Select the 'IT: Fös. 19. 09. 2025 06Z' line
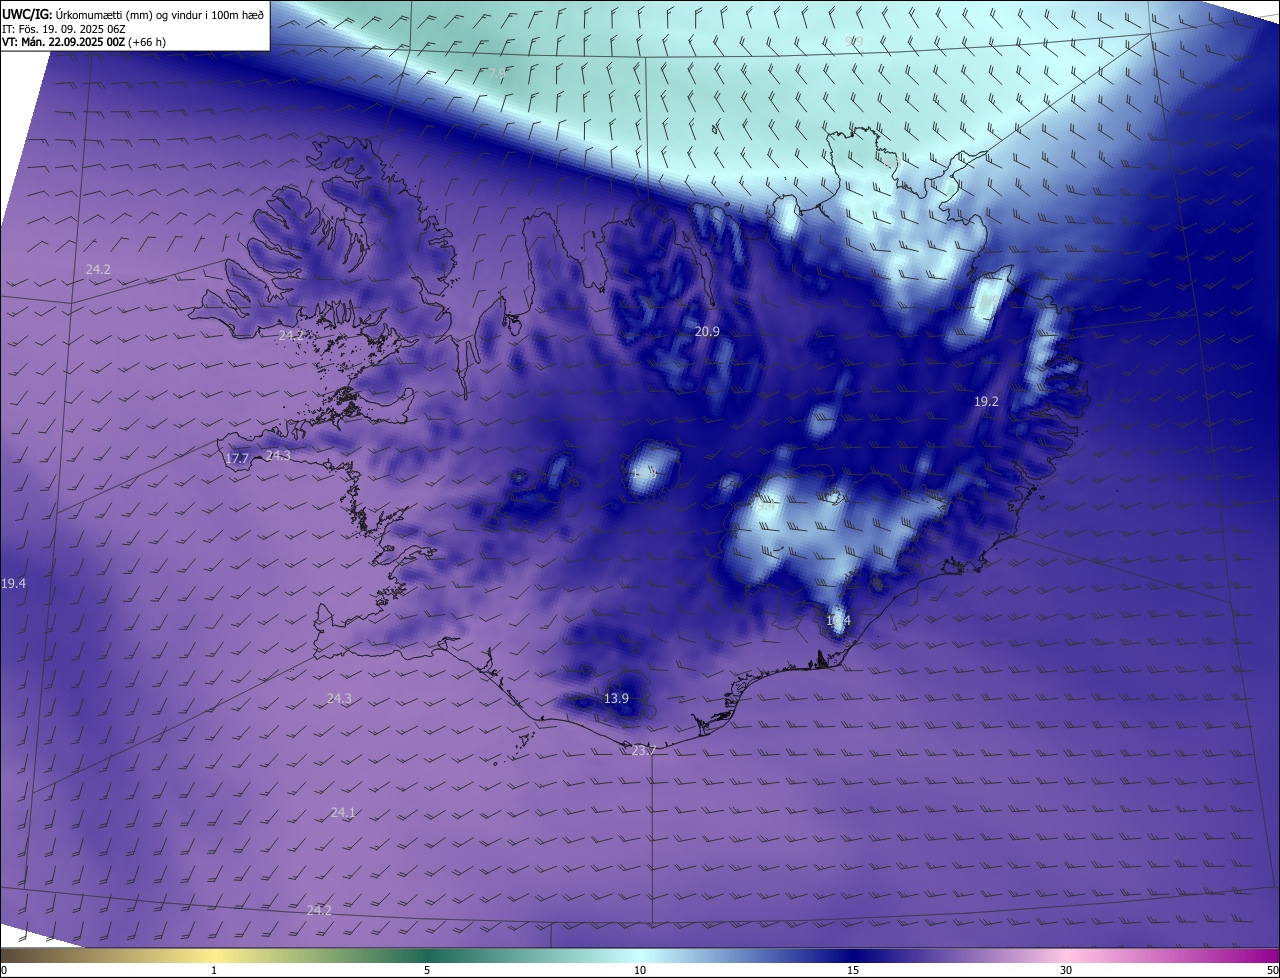The image size is (1280, 978). pyautogui.click(x=64, y=29)
